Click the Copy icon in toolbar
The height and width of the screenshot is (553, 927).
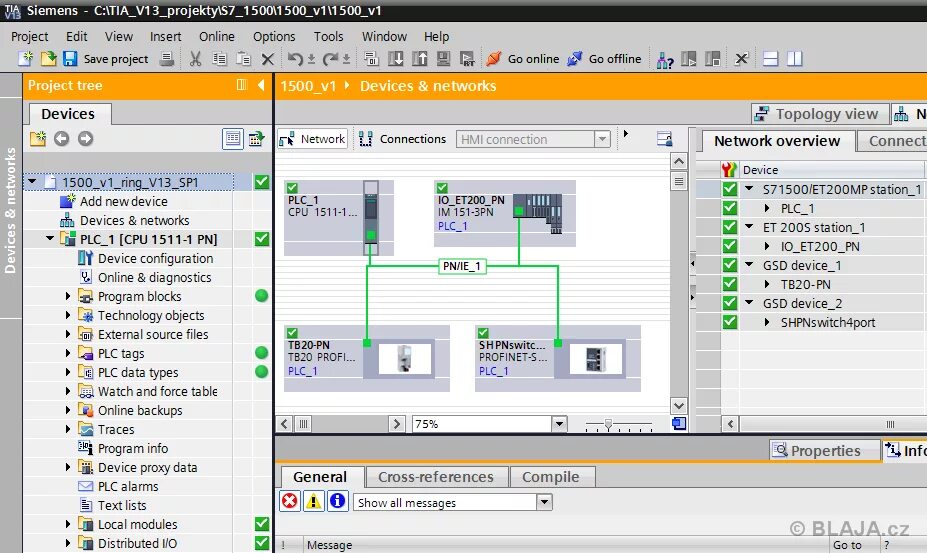(x=219, y=59)
